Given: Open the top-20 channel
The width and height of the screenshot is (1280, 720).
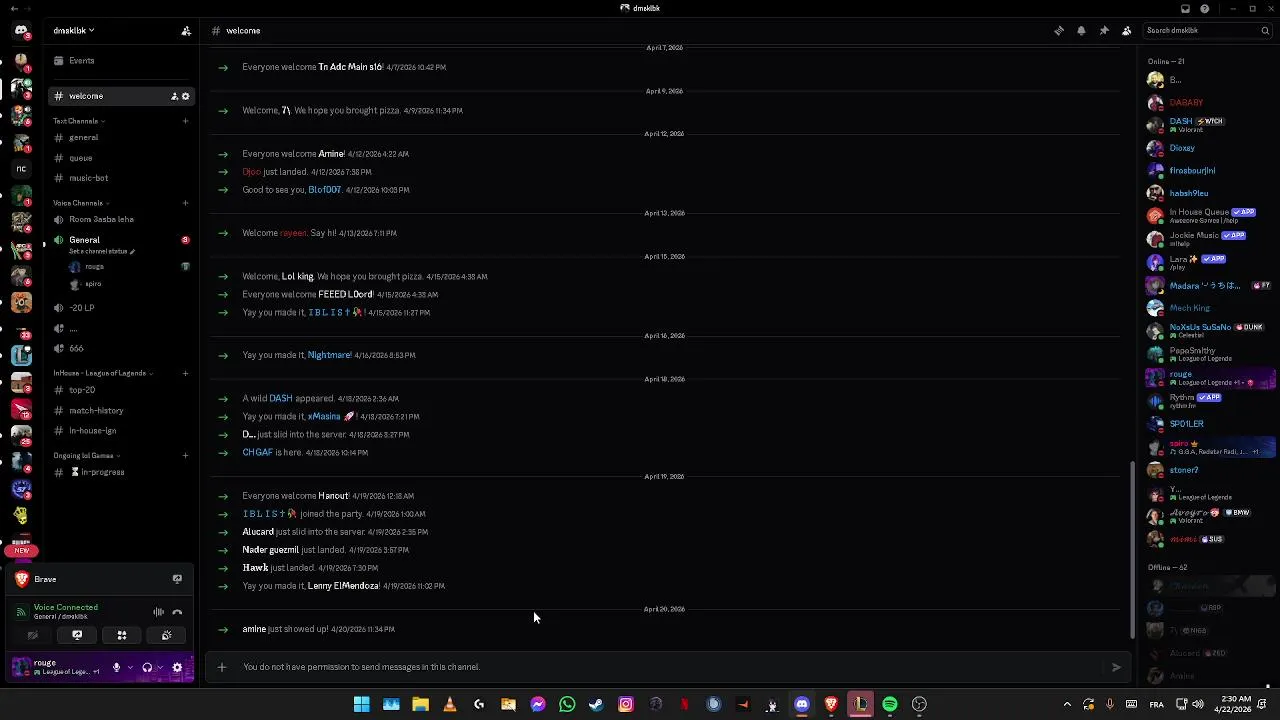Looking at the screenshot, I should tap(120, 390).
